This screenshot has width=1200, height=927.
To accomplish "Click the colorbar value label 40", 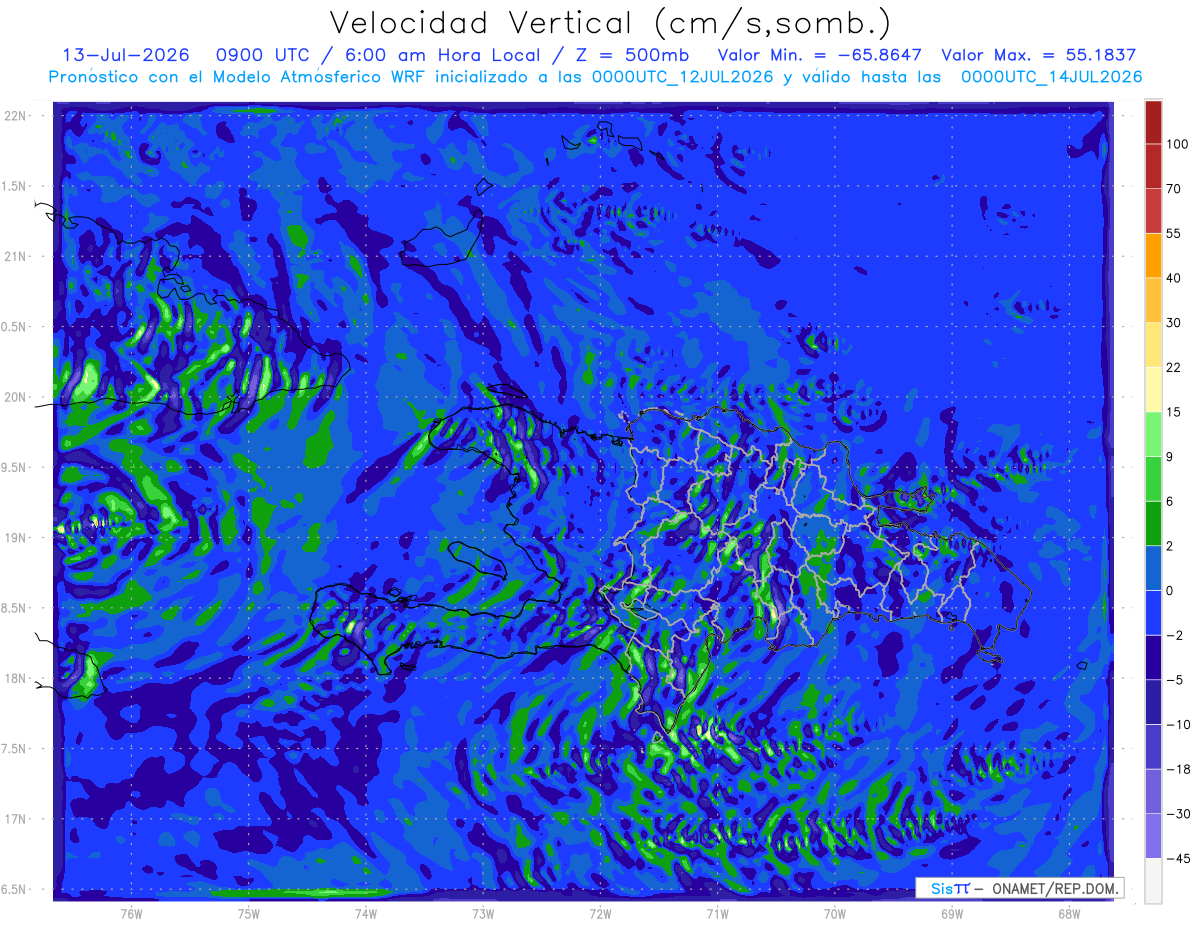I will click(x=1173, y=278).
